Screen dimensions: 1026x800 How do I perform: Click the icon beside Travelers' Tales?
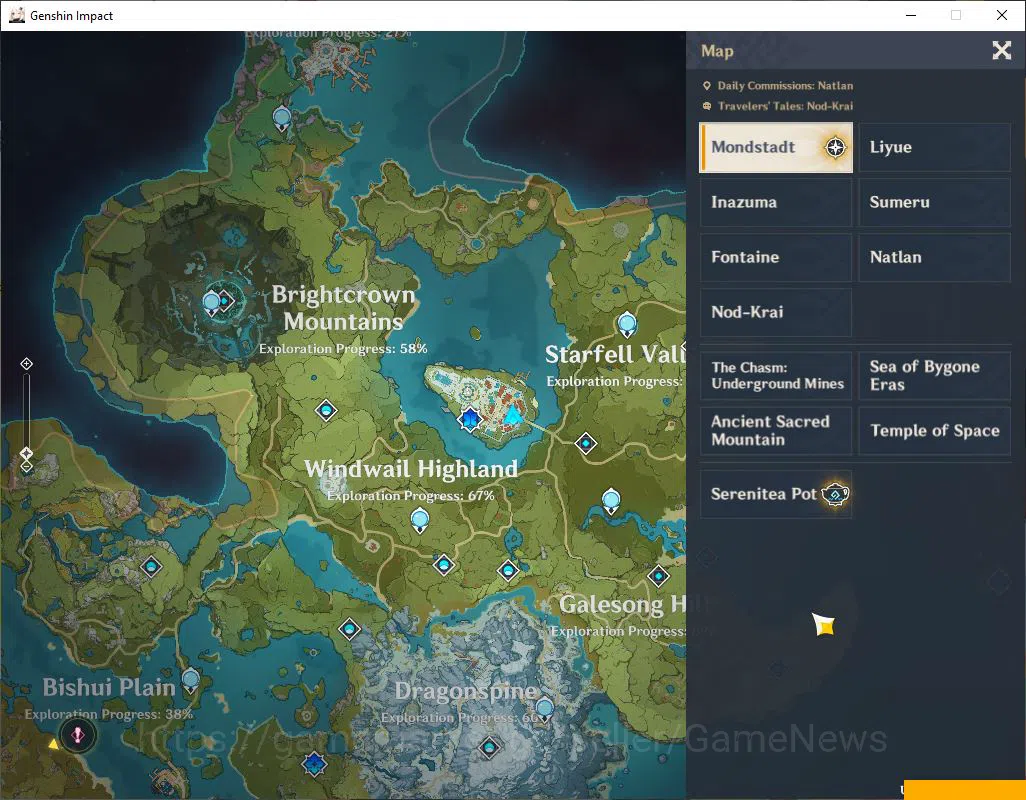[x=707, y=106]
